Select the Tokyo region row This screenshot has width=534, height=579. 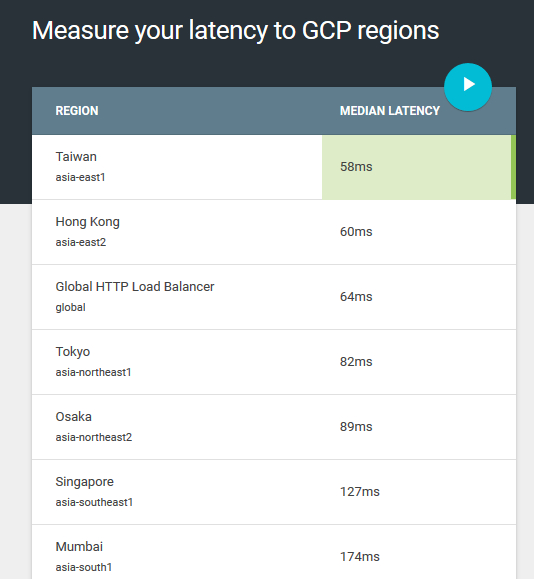274,362
